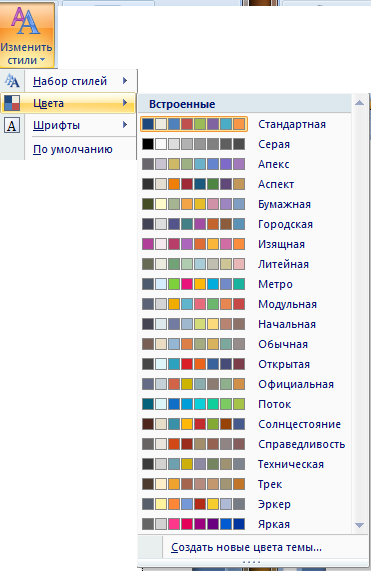Select the Аспект color theme

point(245,184)
